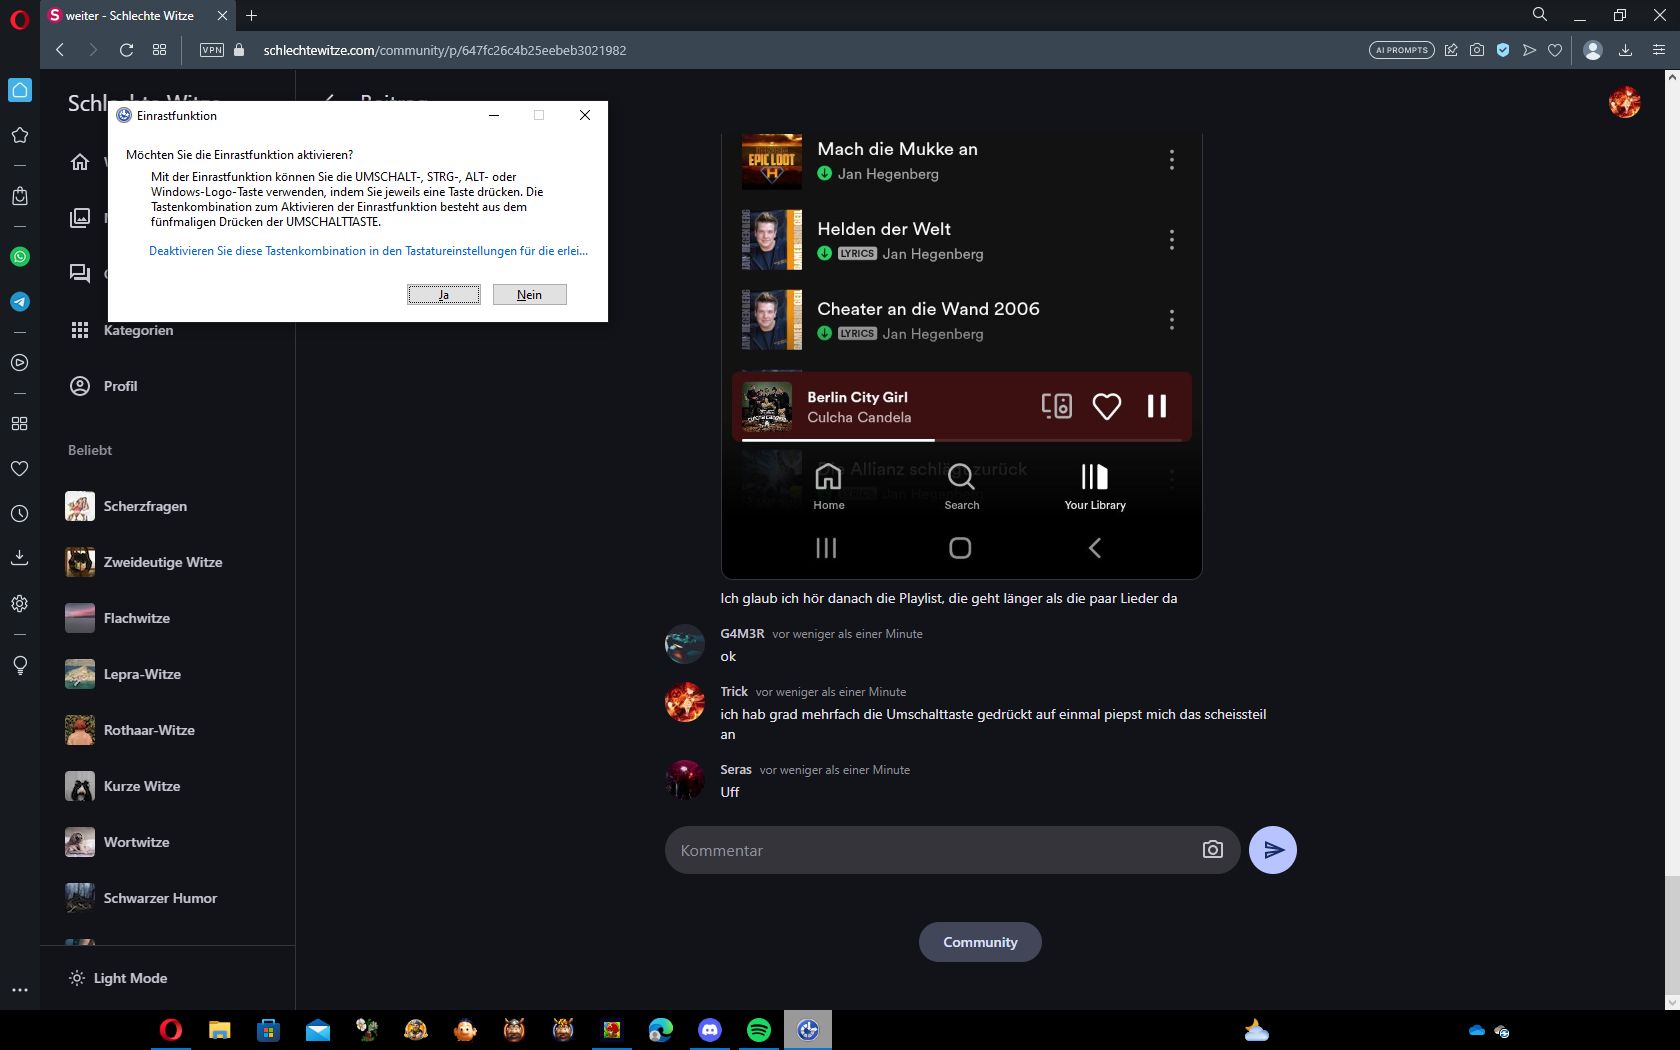Open Telegram in Opera sidebar
The image size is (1680, 1050).
click(20, 302)
